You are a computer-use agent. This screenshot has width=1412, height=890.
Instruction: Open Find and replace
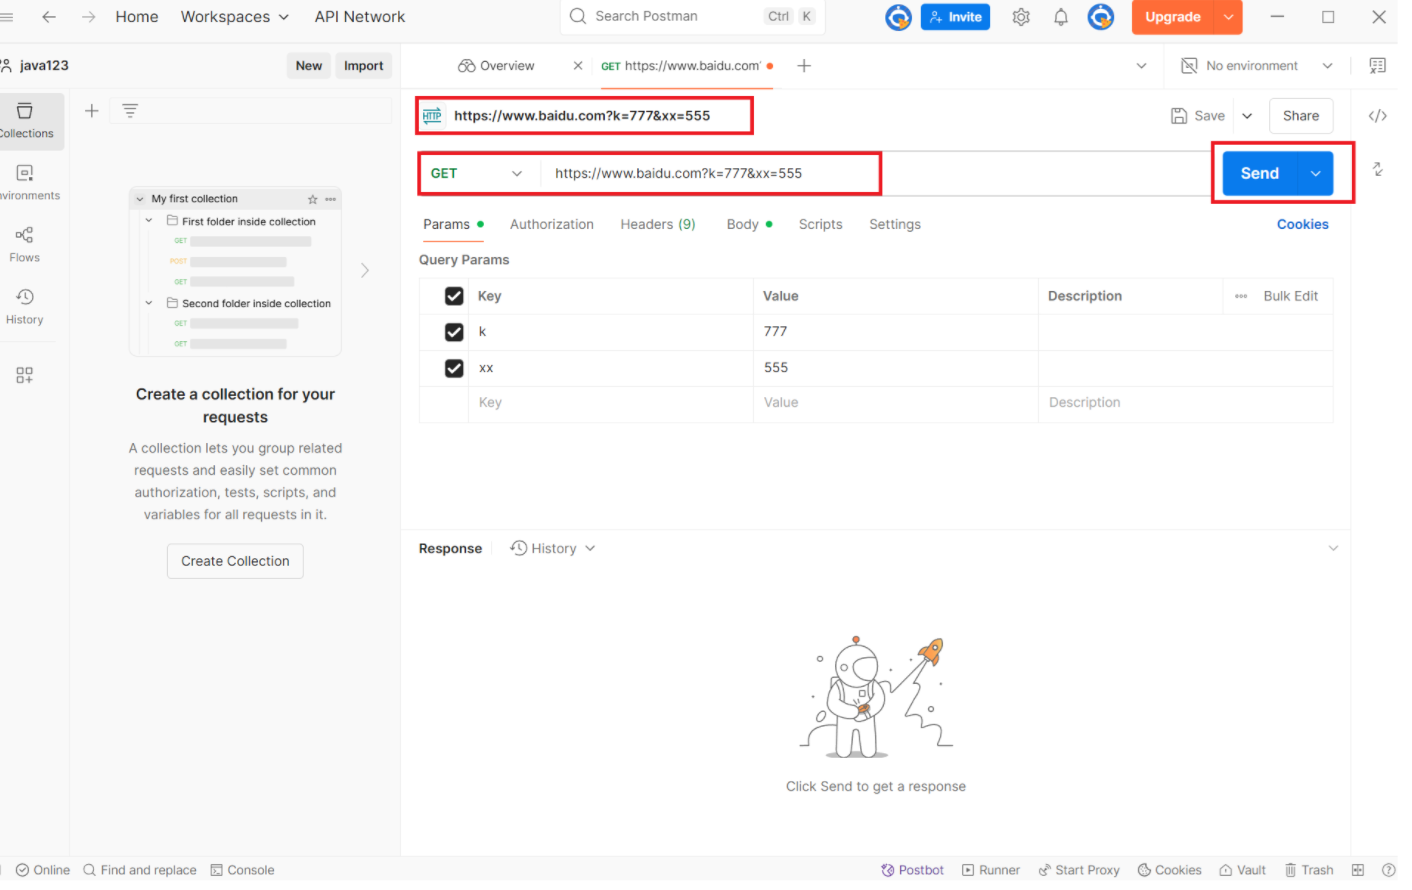(140, 870)
